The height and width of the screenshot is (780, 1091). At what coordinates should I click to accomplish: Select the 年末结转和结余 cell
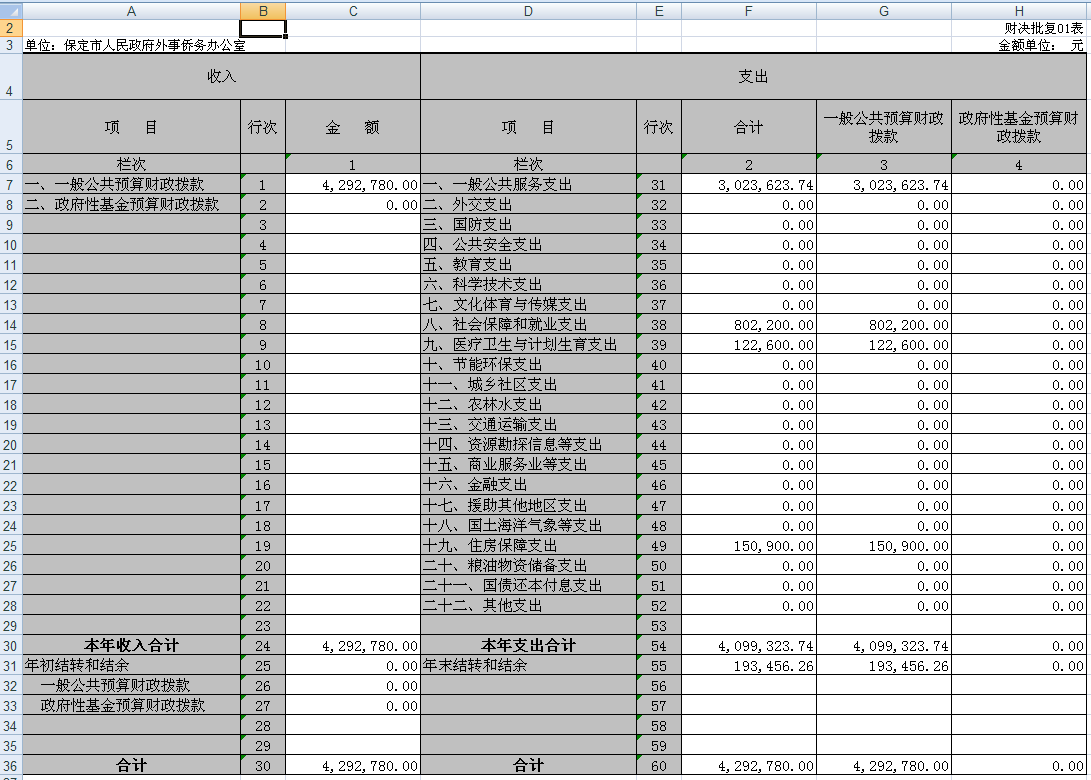pos(528,665)
